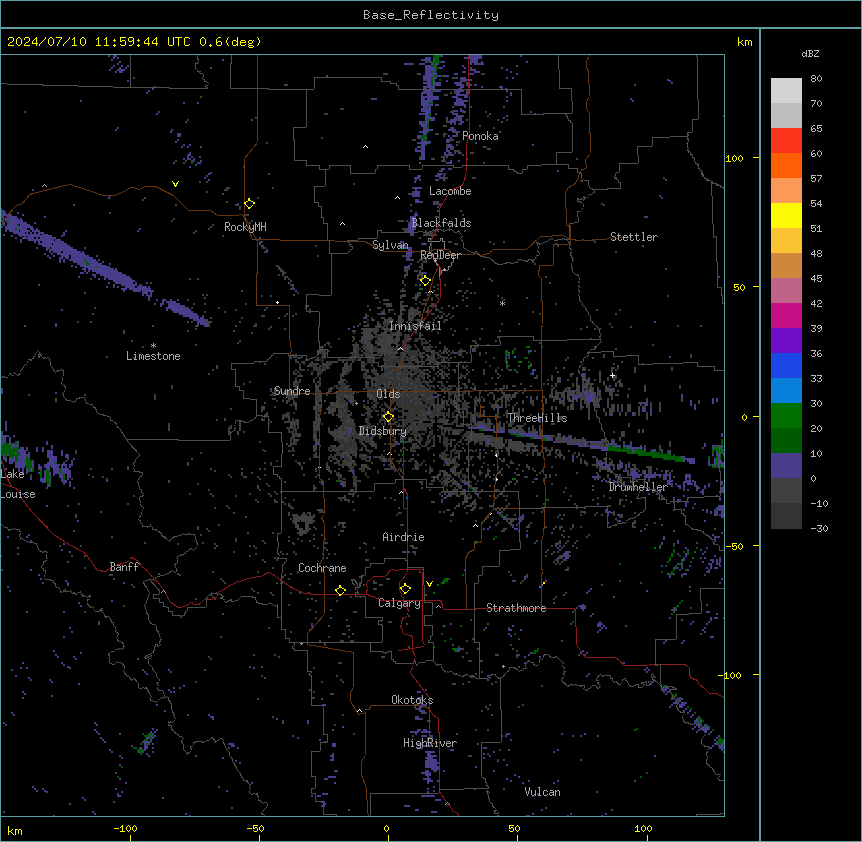Click the 45 value in dBZ legend
This screenshot has width=862, height=842.
[x=816, y=279]
